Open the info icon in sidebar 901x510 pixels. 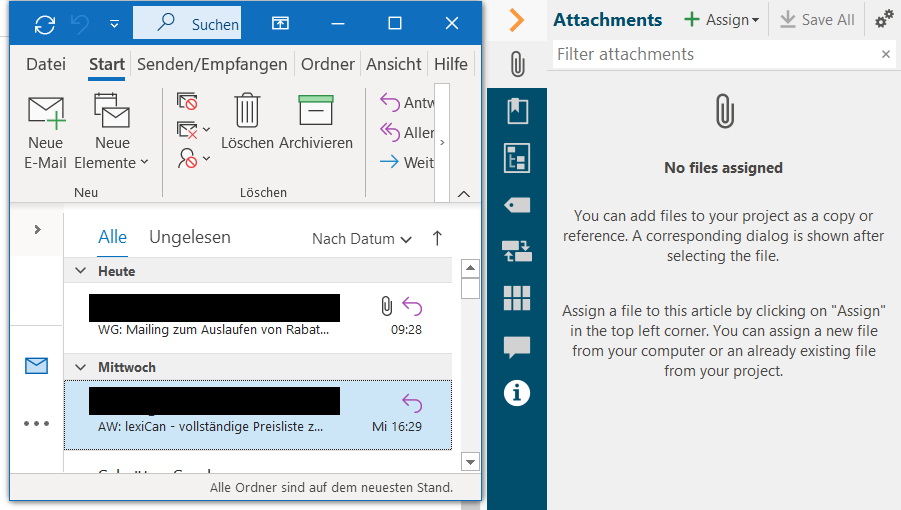click(516, 393)
